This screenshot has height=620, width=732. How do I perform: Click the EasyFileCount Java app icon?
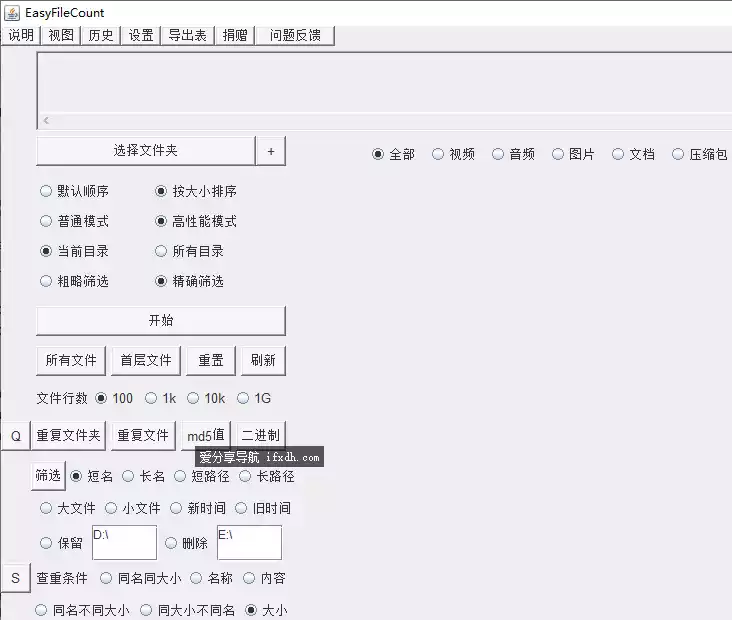(12, 13)
